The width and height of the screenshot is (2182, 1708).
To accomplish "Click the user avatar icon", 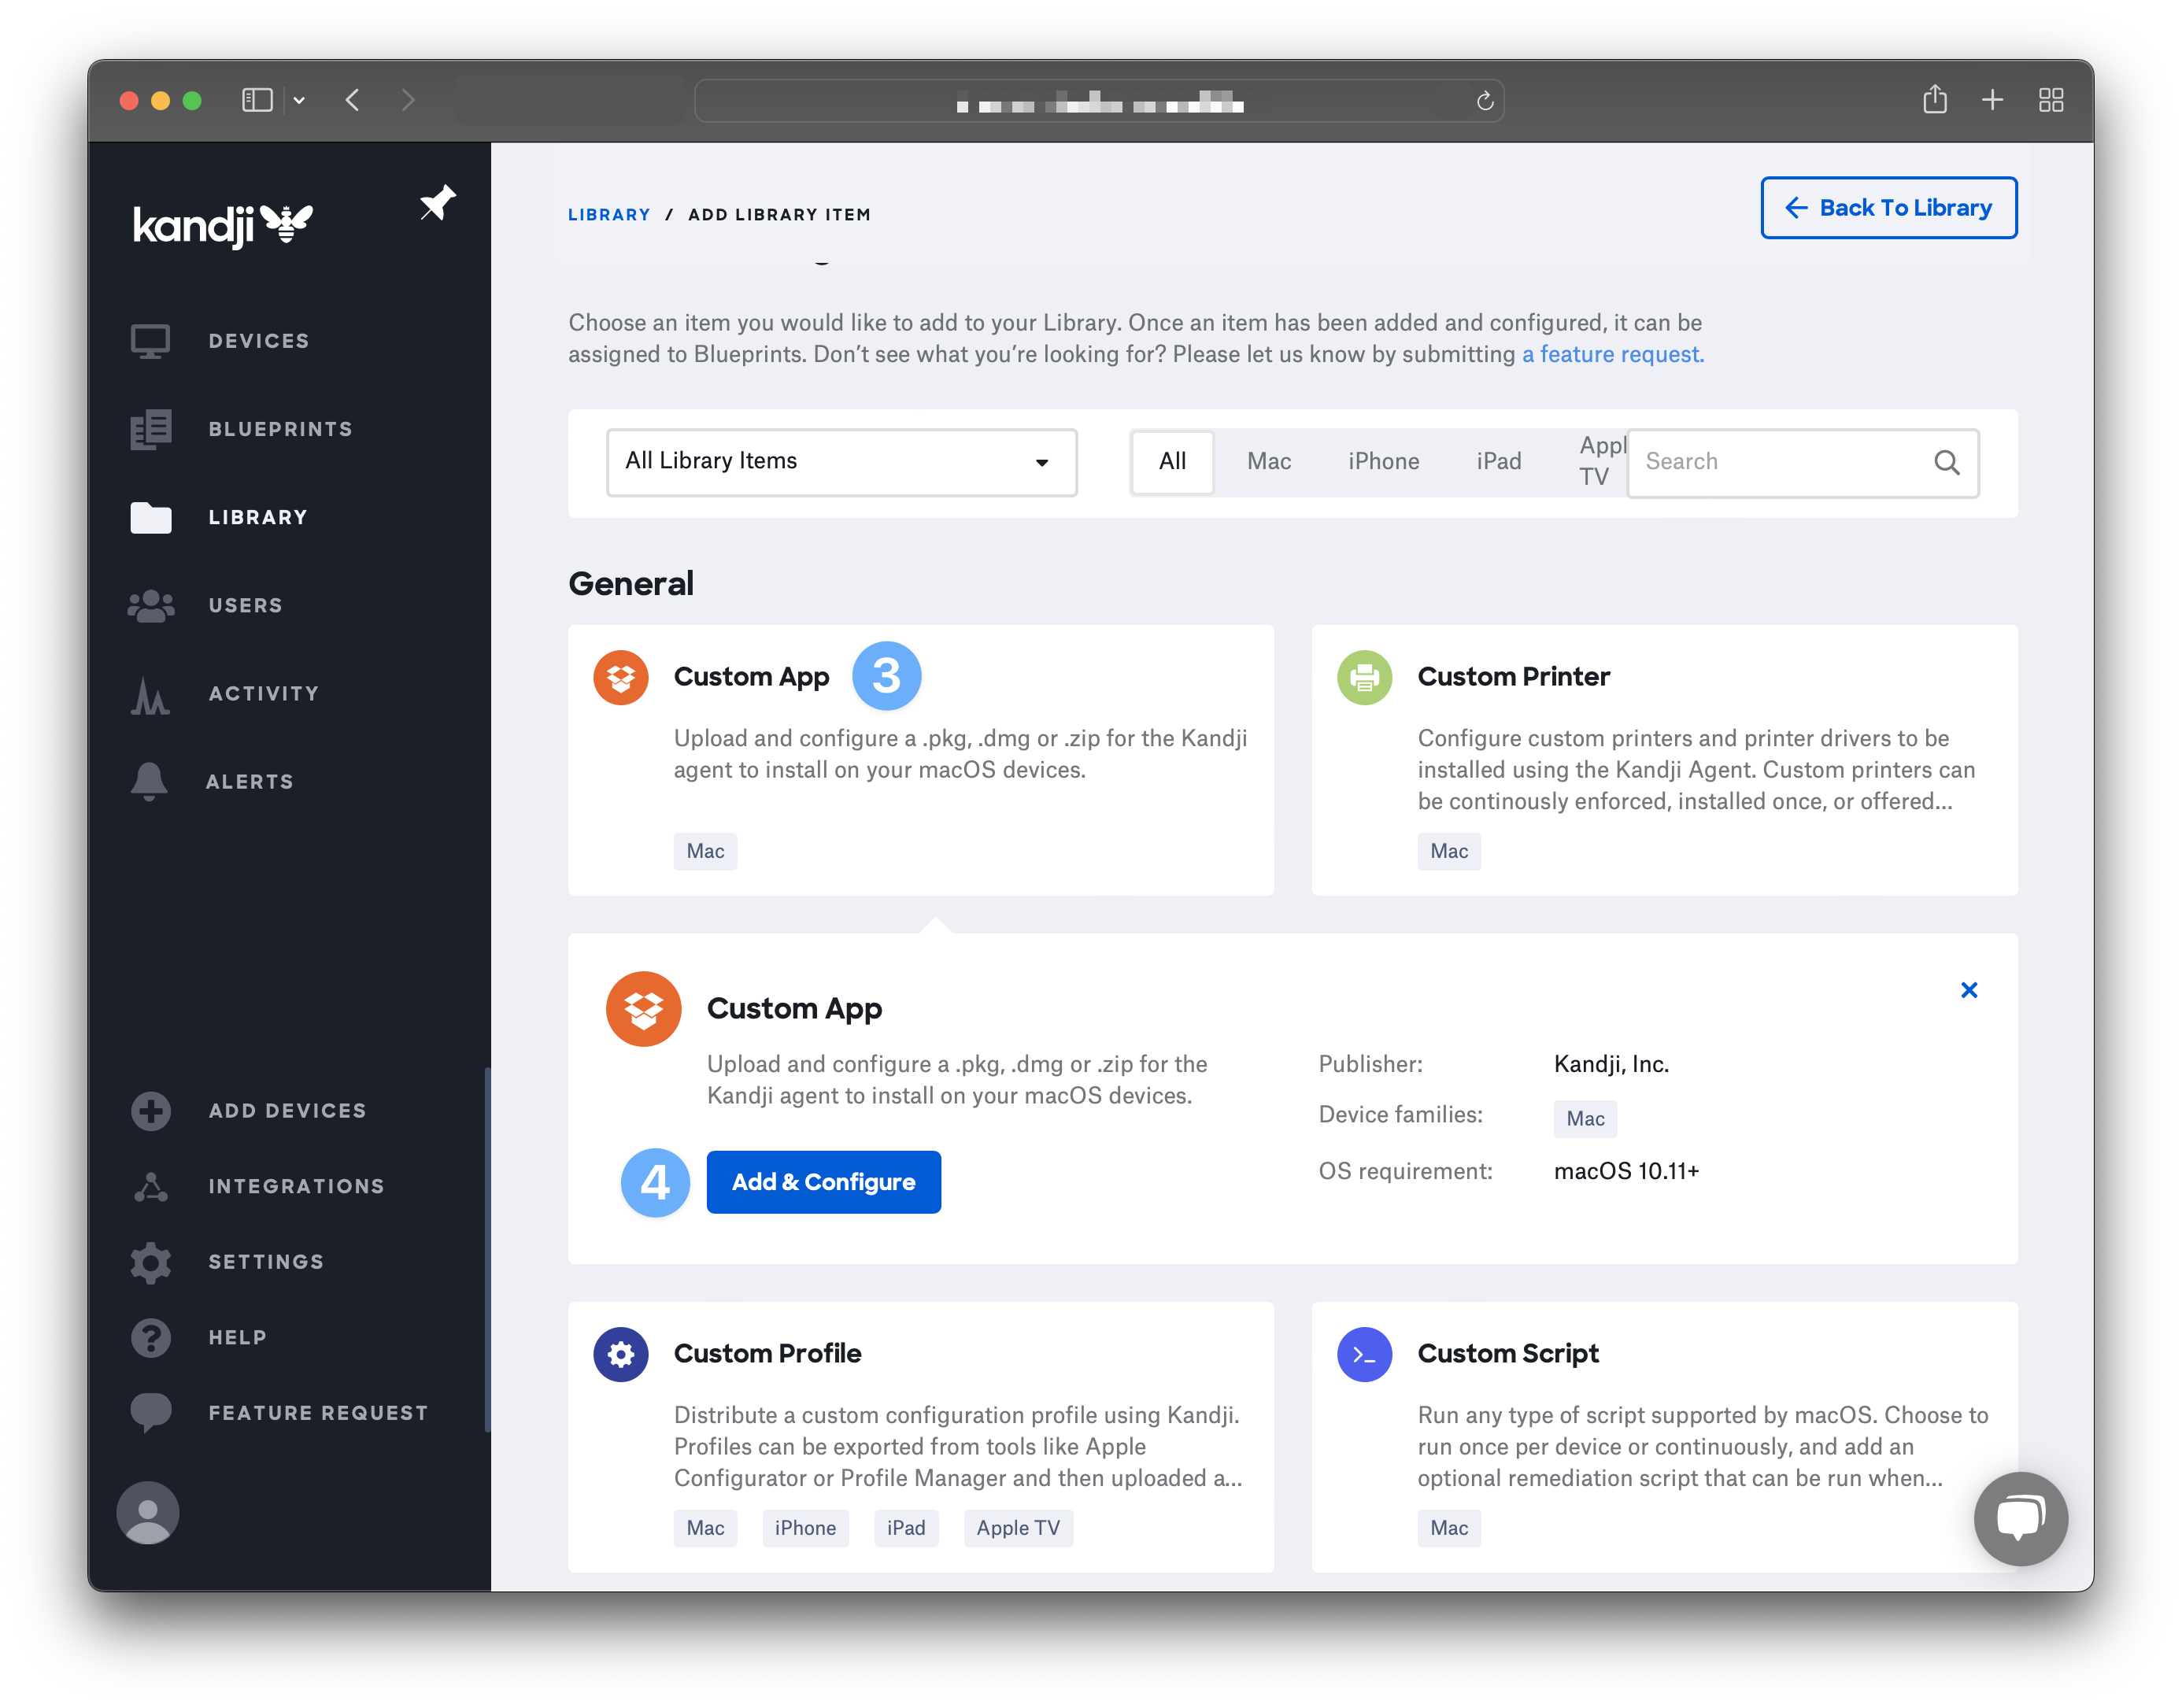I will click(148, 1512).
